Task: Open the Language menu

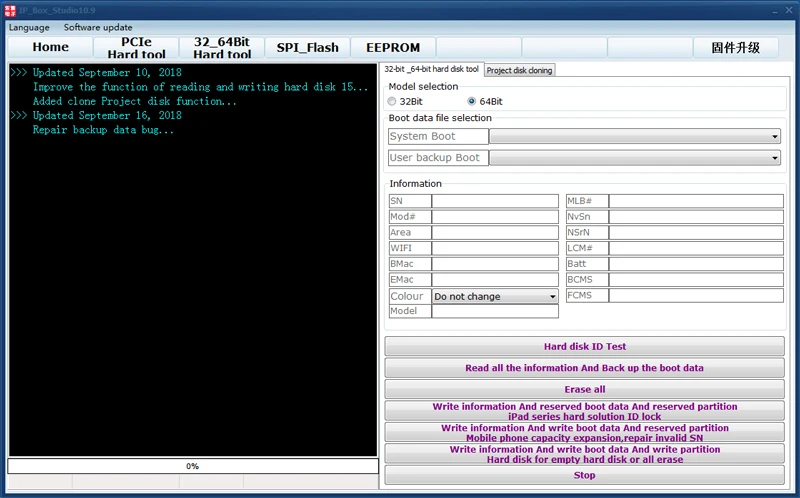Action: click(29, 28)
